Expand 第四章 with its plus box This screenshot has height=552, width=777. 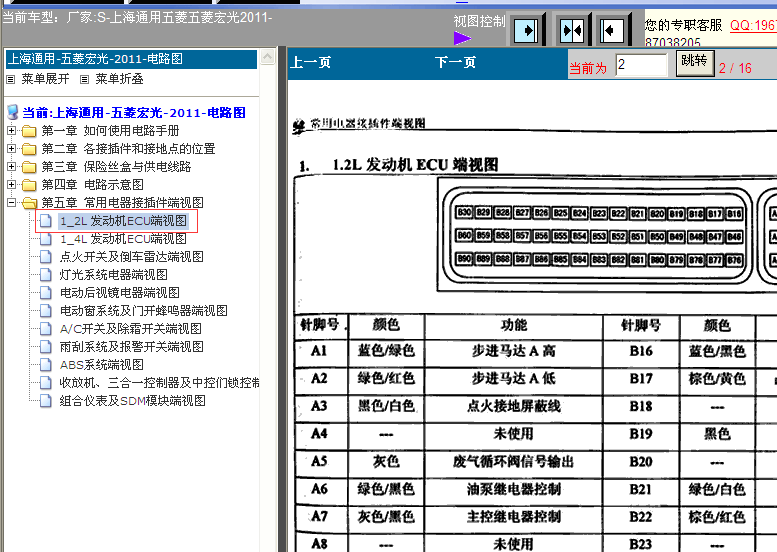11,184
